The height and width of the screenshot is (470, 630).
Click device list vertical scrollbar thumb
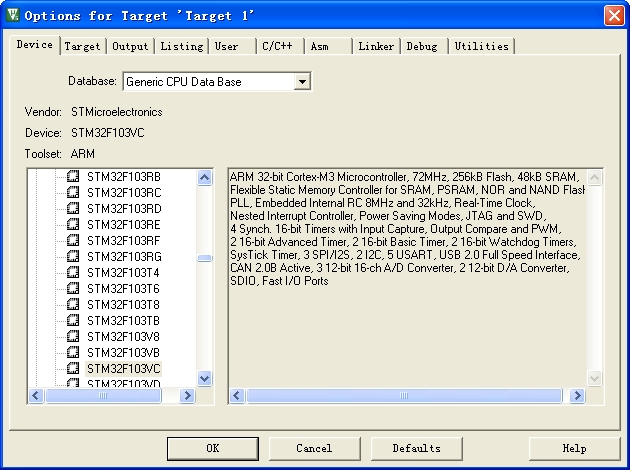205,258
